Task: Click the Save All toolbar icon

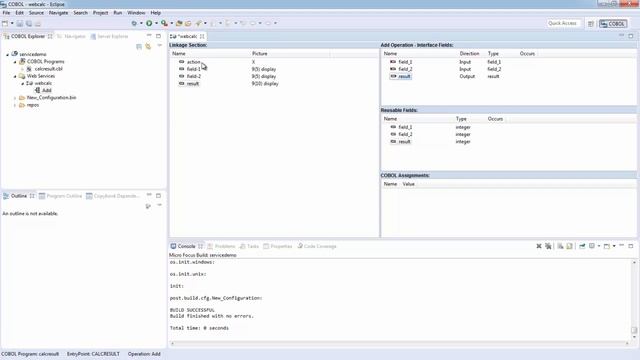Action: [x=29, y=23]
